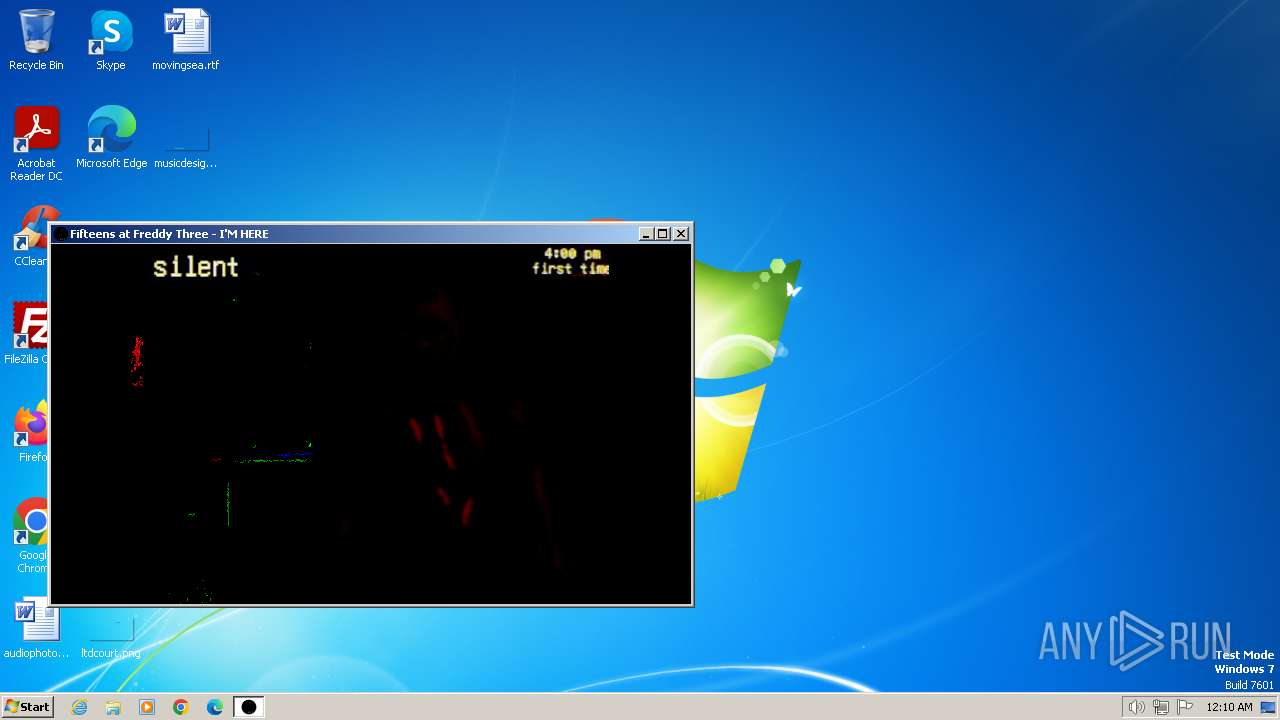
Task: Open Internet Explorer from the taskbar
Action: (x=79, y=707)
